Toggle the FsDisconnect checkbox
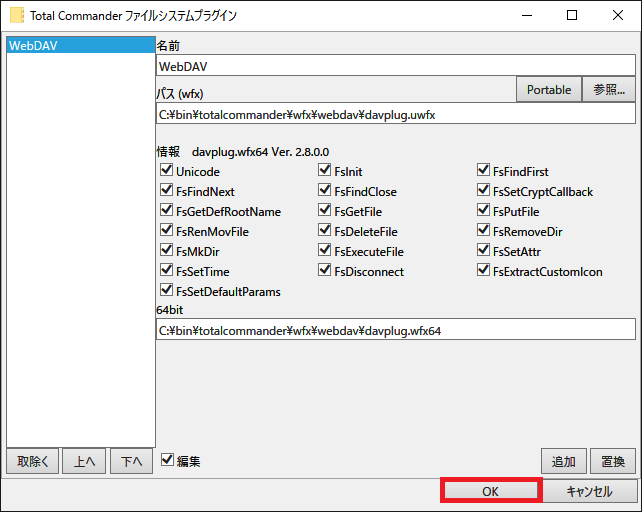Screen dimensions: 642x512 (324, 270)
